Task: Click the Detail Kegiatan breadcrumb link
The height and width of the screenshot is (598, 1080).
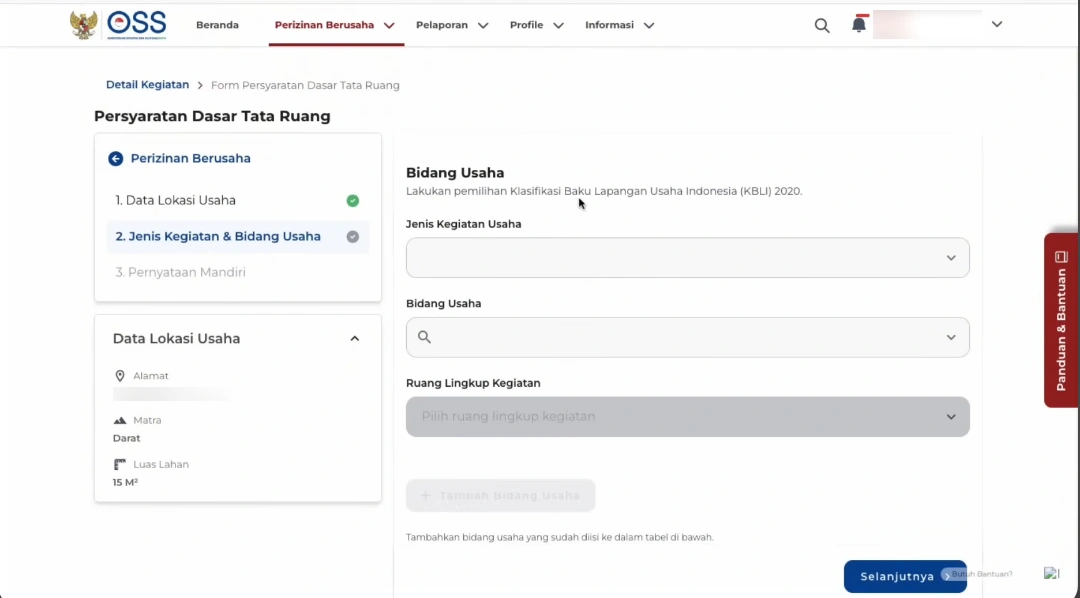Action: pos(147,85)
